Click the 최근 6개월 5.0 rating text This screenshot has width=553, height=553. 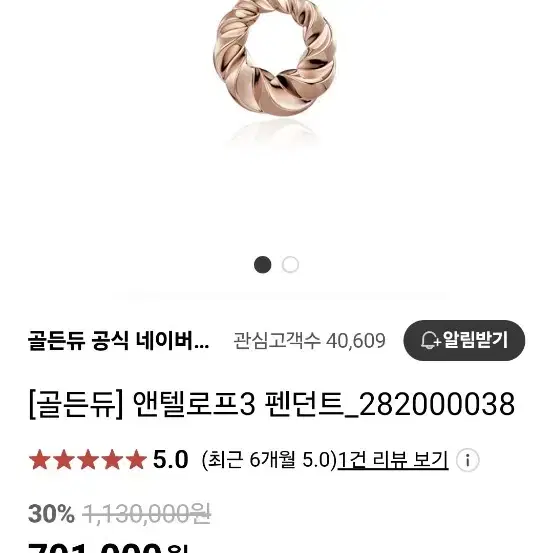click(270, 460)
